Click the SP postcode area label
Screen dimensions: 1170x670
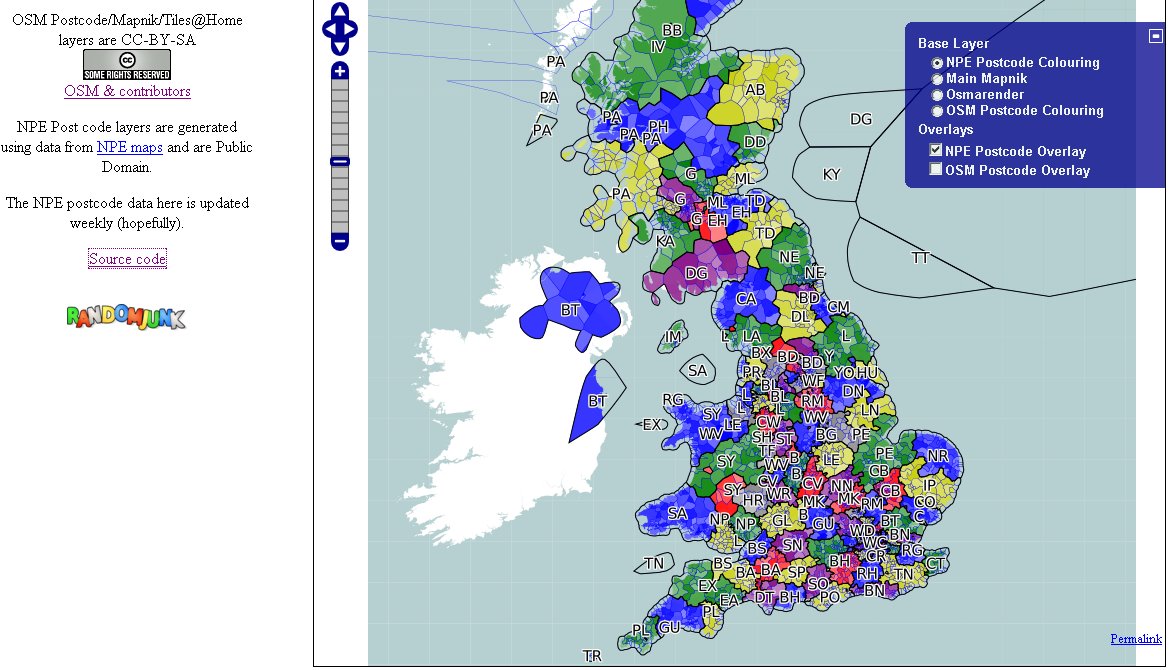pyautogui.click(x=797, y=572)
